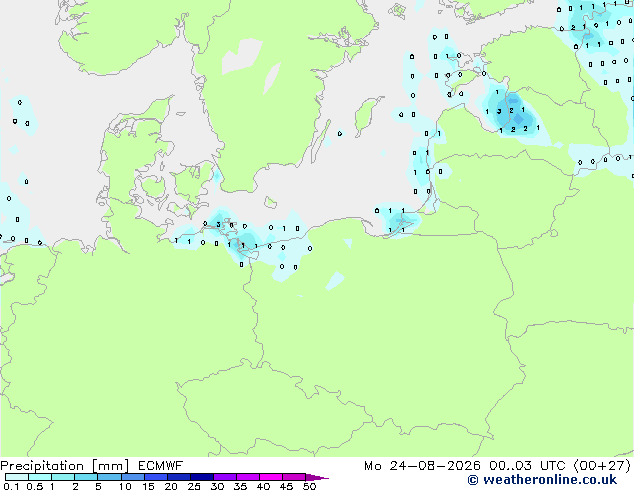The image size is (634, 490).
Task: Pick the lightest cyan 0.1–0.5 legend swatch
Action: pos(17,477)
